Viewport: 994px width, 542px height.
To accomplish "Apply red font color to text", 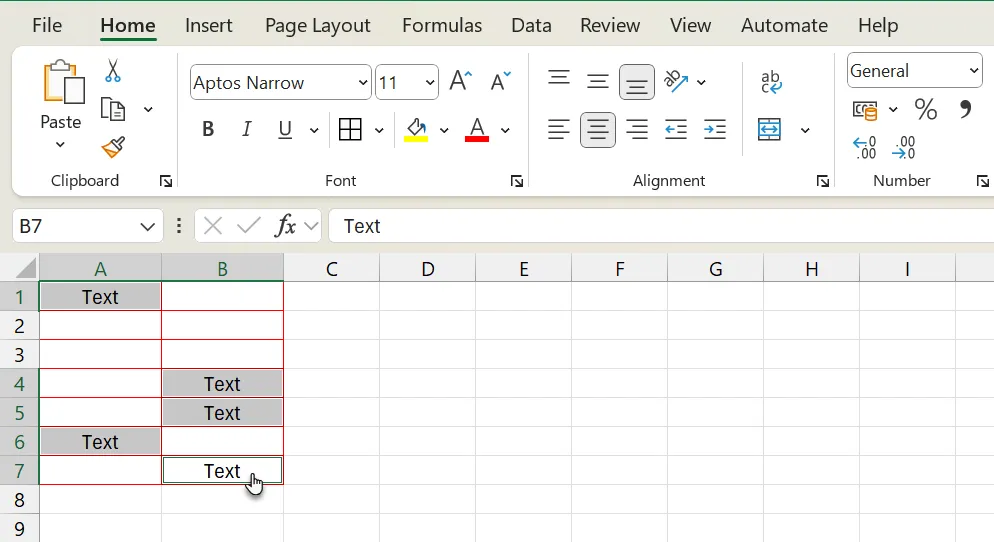I will (477, 130).
